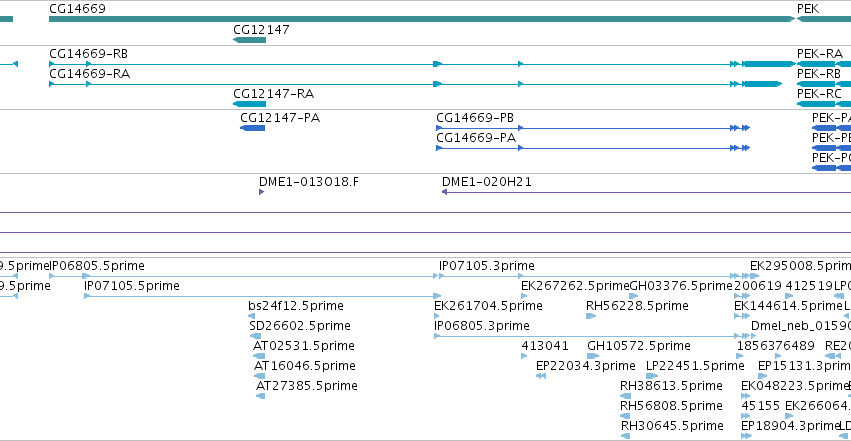Click the DME1-013O18.F feature arrow
The height and width of the screenshot is (441, 851).
262,192
